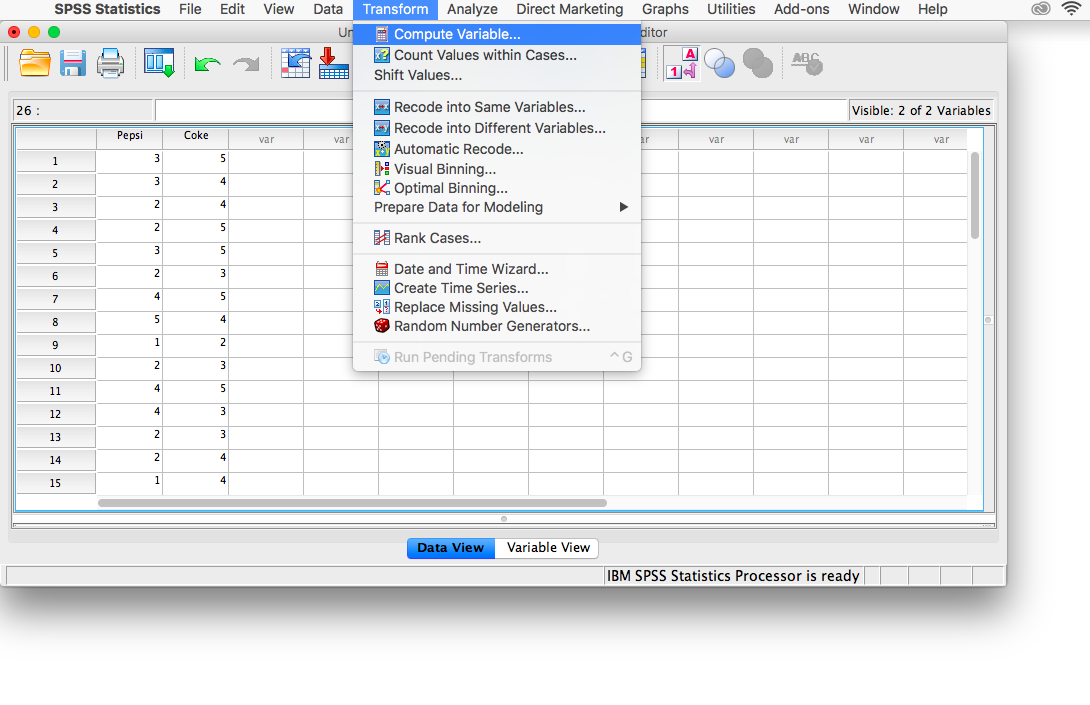Click the Pepsi column header
The image size is (1090, 705).
[x=130, y=137]
